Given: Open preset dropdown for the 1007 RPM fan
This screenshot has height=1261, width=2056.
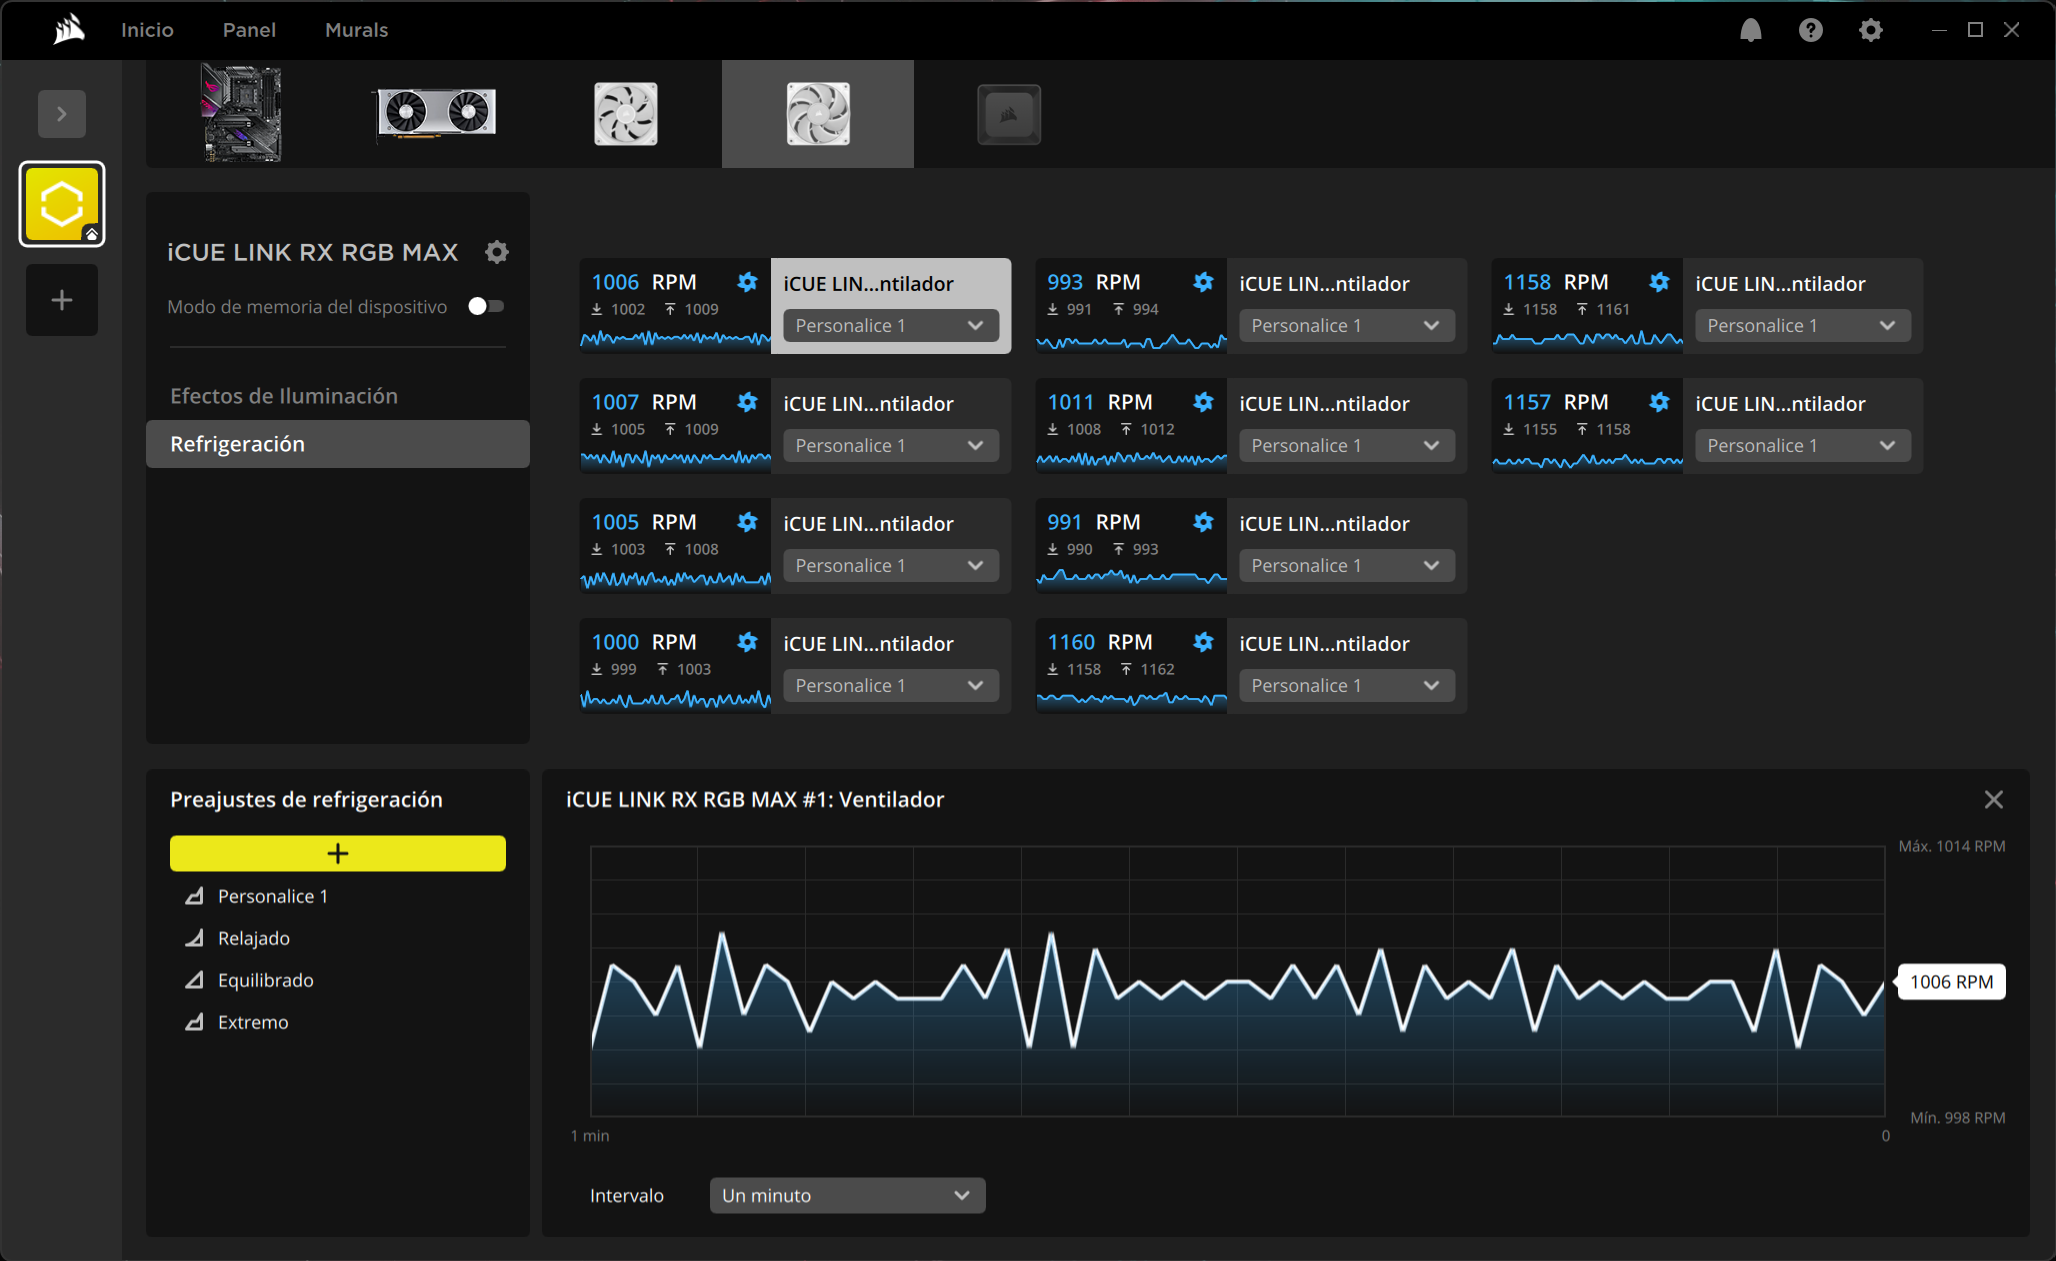Looking at the screenshot, I should click(891, 446).
